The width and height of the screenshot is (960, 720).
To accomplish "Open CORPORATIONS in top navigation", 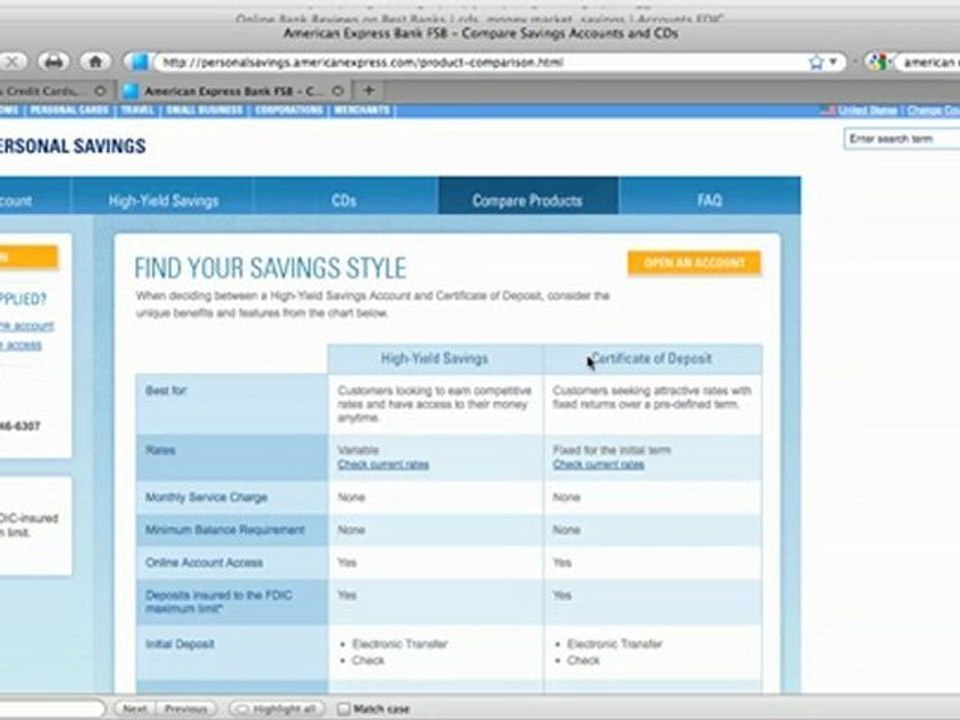I will point(289,110).
